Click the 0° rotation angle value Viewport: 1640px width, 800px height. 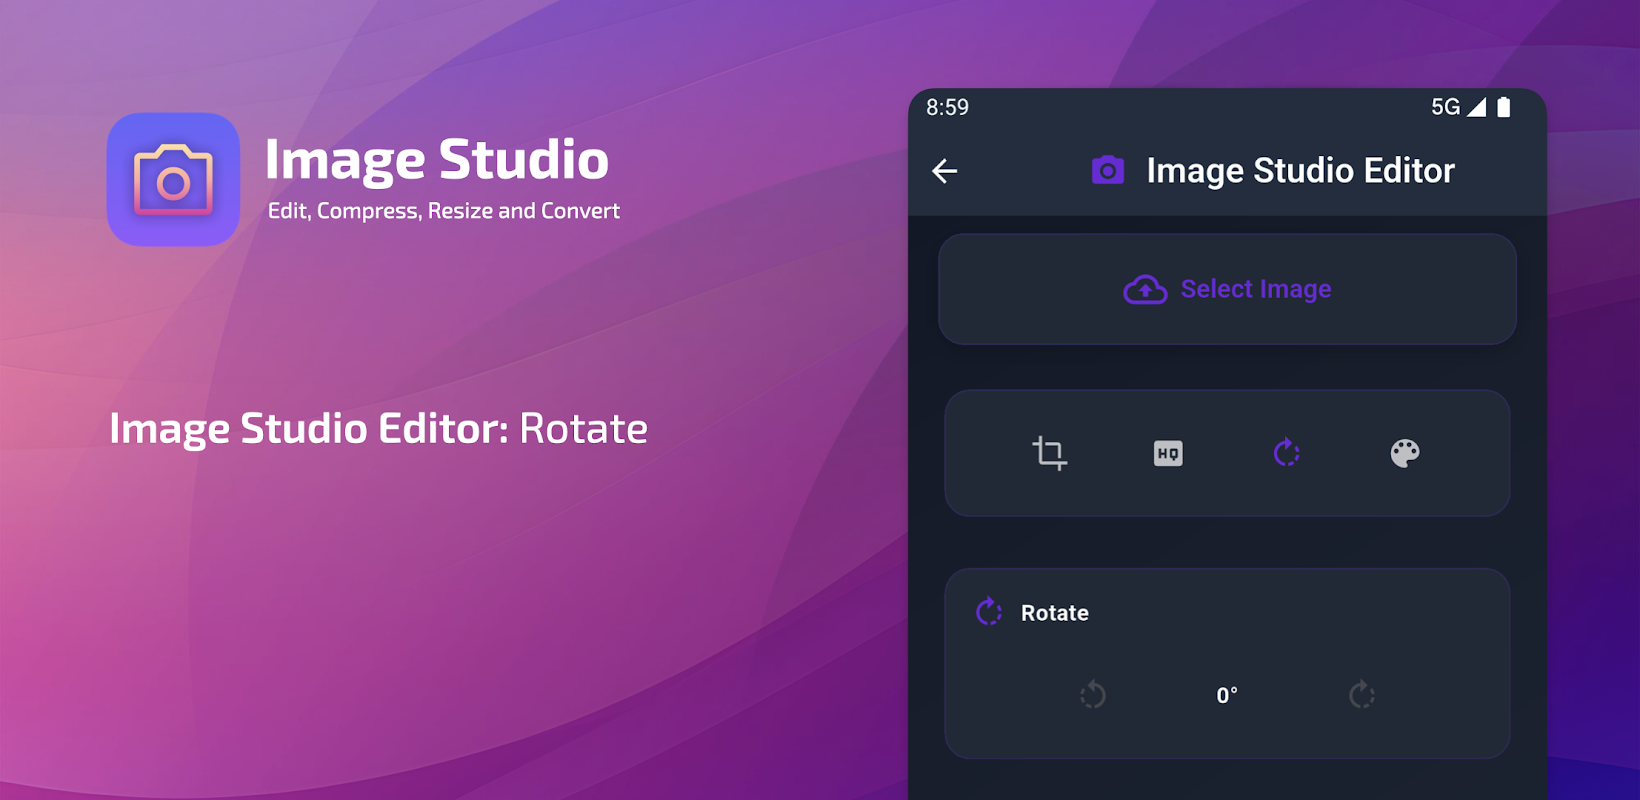[x=1227, y=695]
